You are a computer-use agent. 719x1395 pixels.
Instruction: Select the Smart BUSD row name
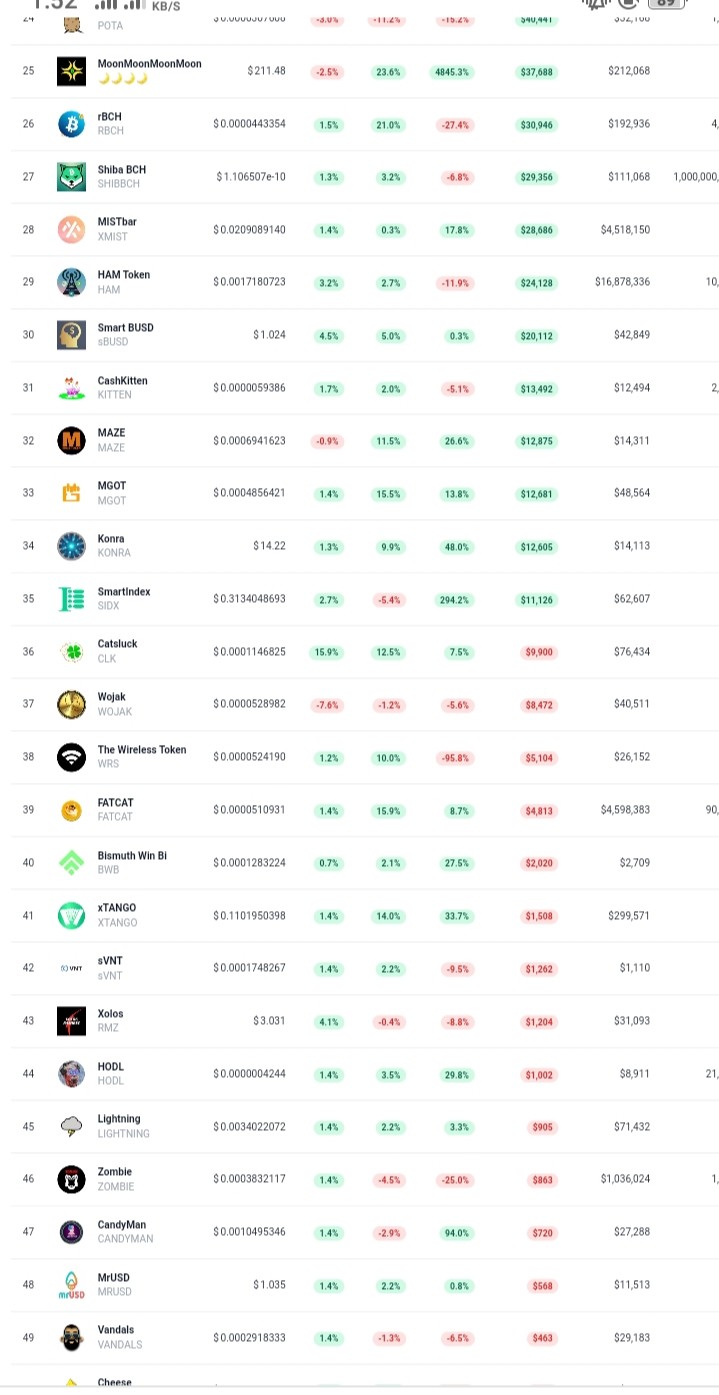click(125, 328)
